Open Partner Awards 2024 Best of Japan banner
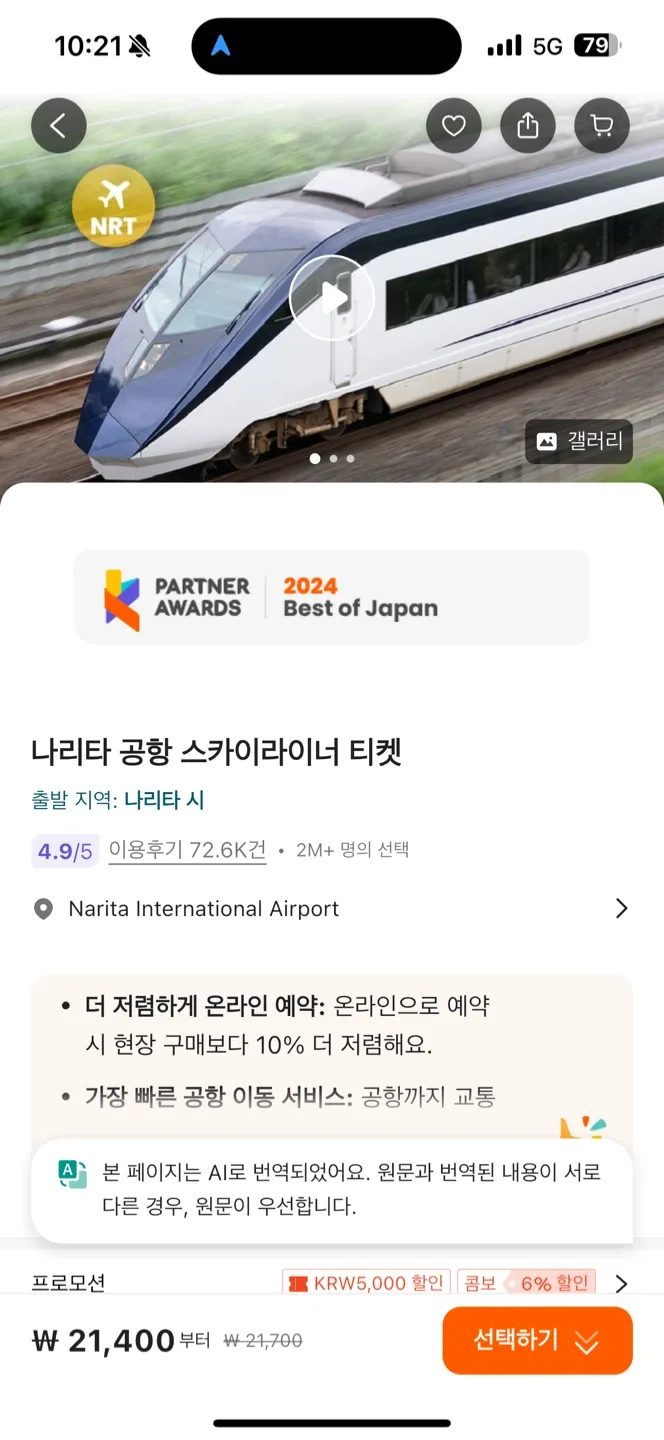664x1440 pixels. click(x=331, y=597)
